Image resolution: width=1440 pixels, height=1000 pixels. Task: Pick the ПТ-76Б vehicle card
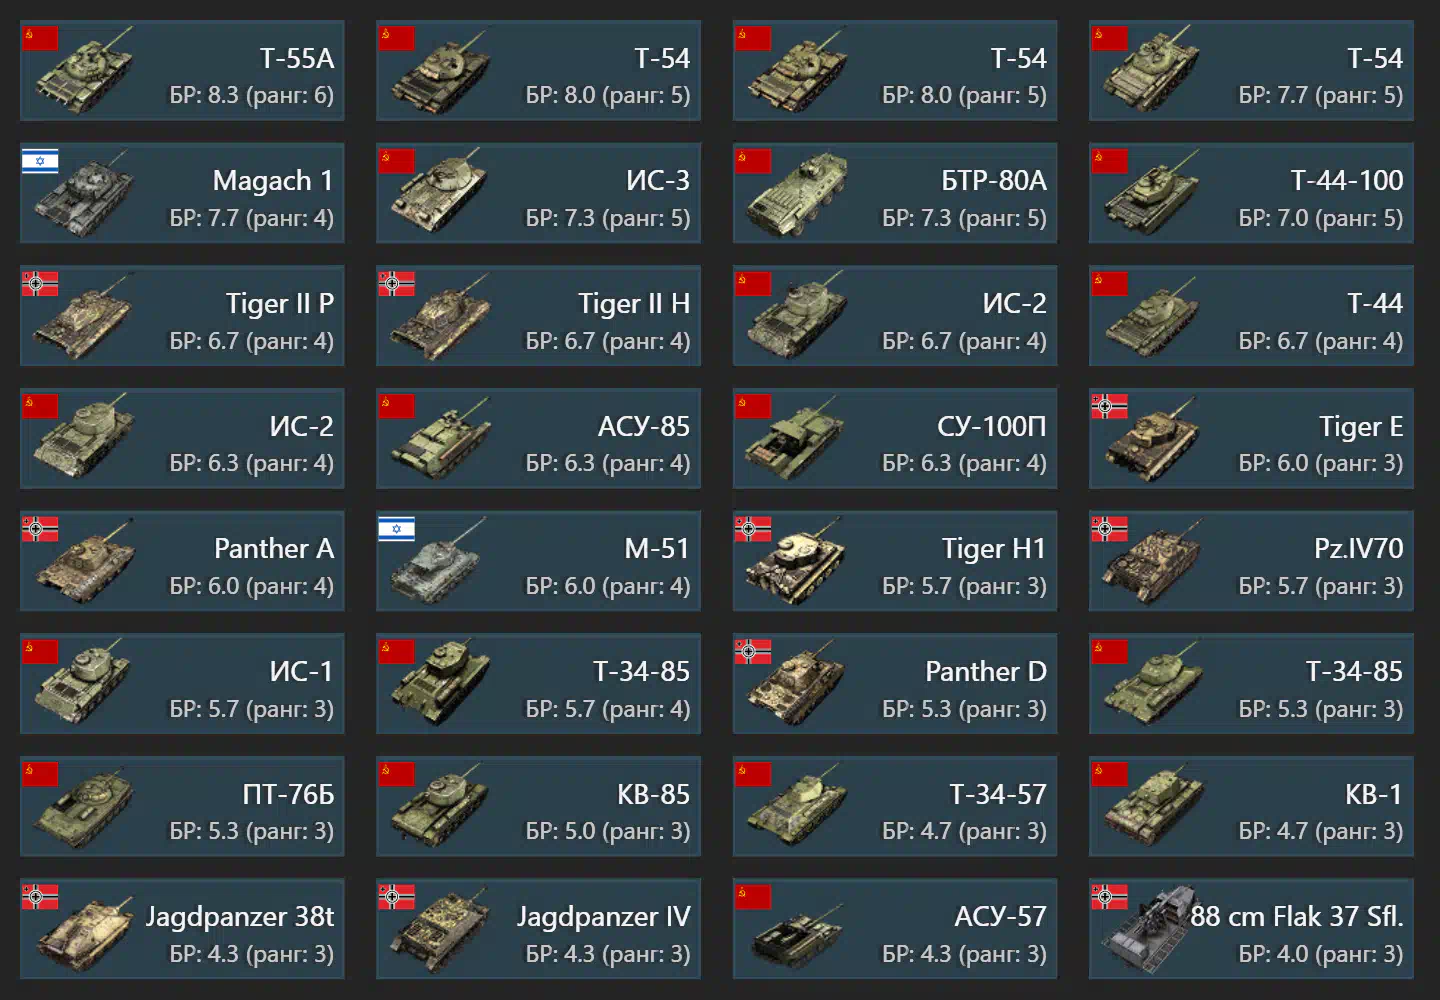click(182, 807)
